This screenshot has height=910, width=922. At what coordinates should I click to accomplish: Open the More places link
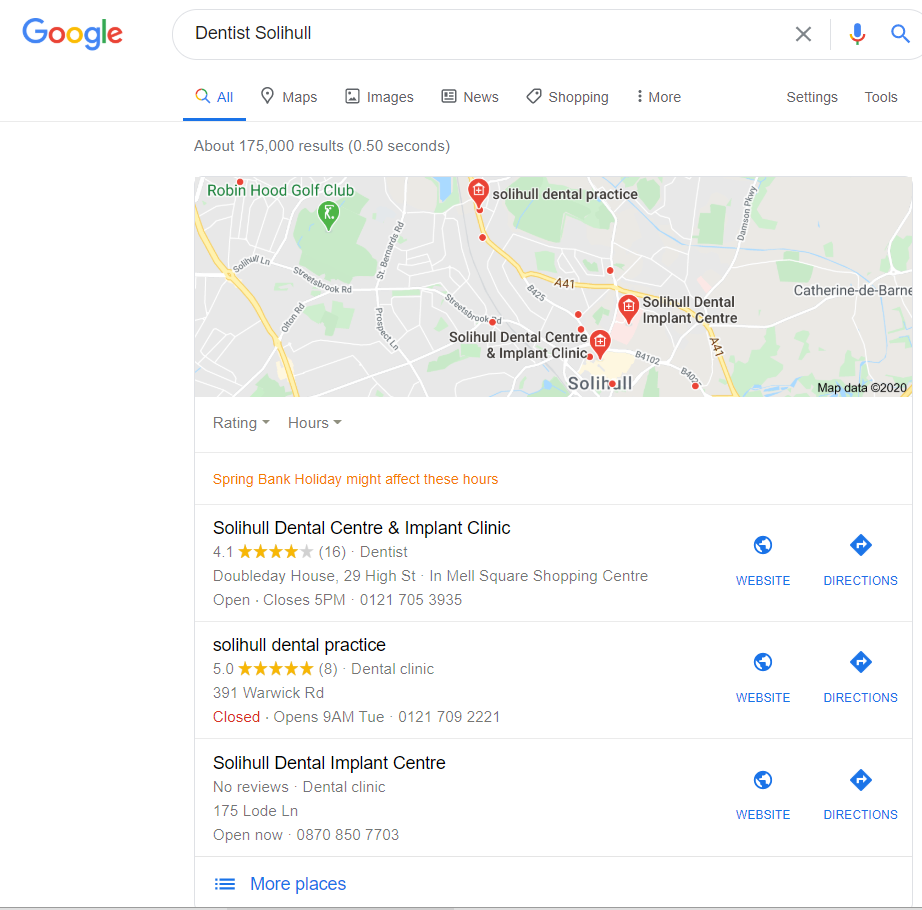[298, 884]
